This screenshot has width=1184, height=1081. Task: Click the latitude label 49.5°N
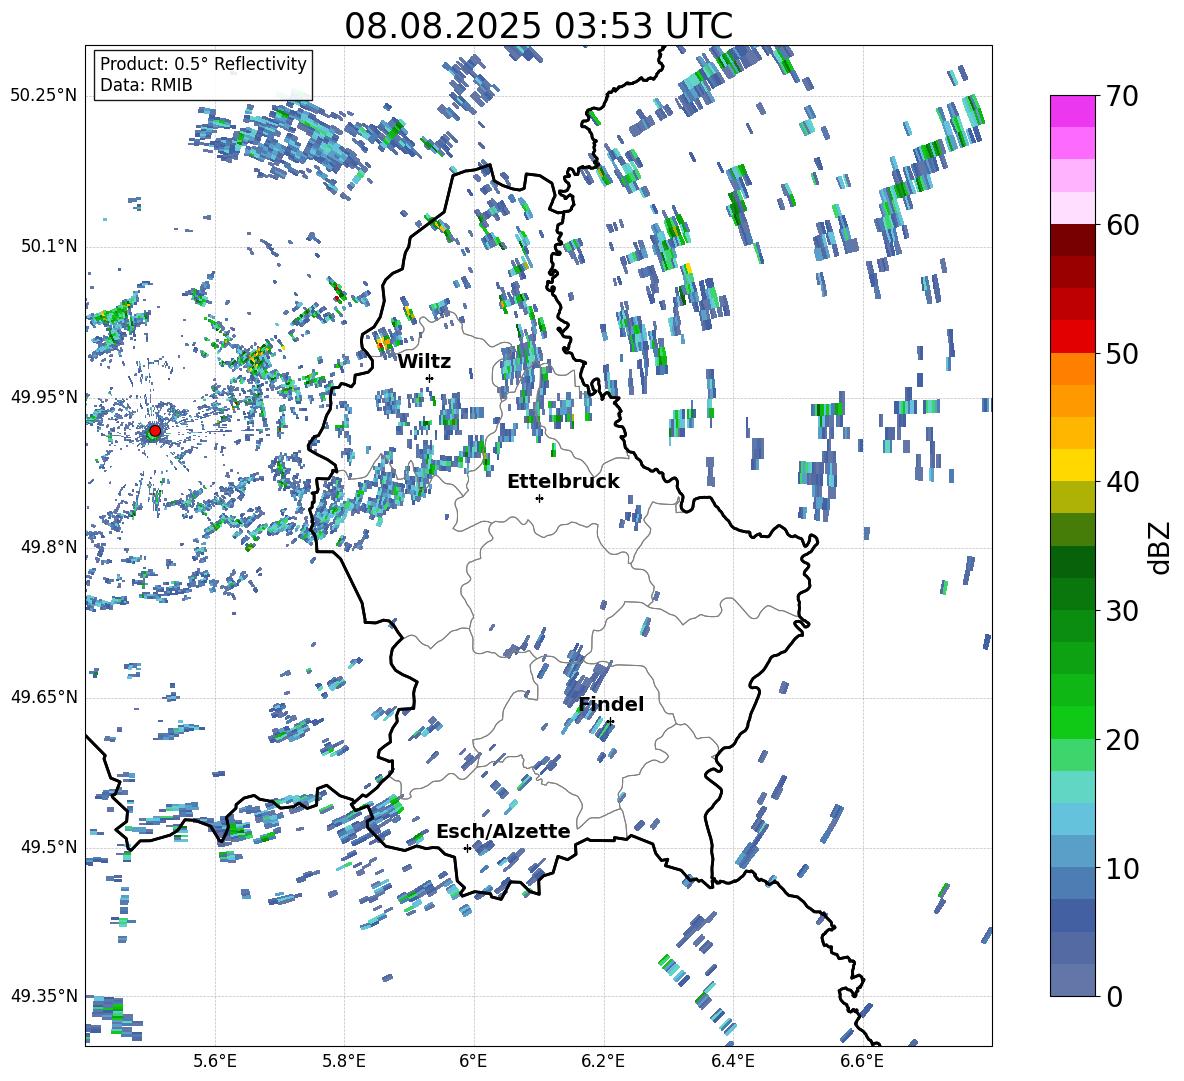click(48, 847)
